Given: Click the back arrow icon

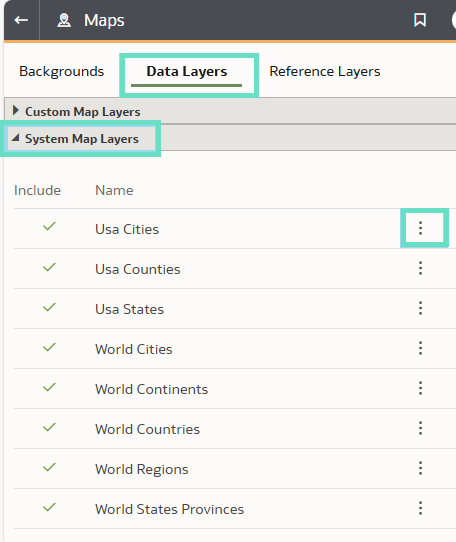Looking at the screenshot, I should 21,20.
